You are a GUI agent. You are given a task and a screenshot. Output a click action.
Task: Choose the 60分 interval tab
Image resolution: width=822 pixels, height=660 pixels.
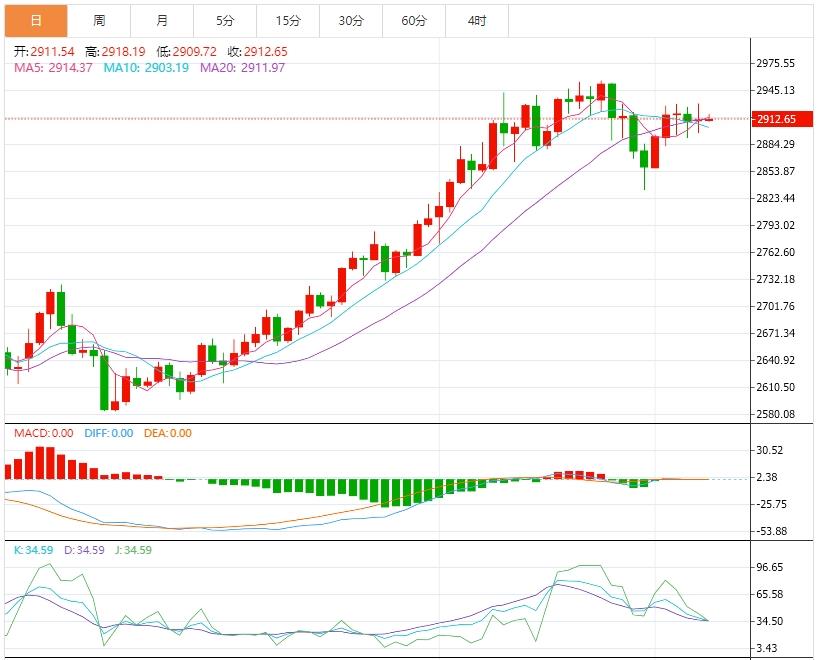pos(414,20)
